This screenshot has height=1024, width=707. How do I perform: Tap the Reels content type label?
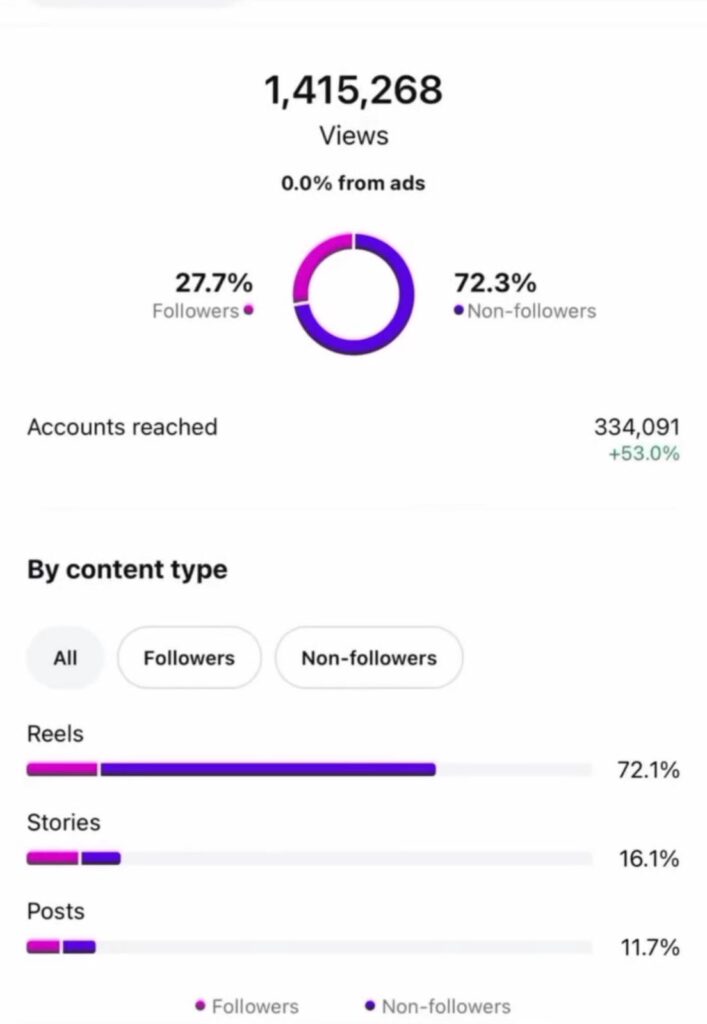point(55,734)
